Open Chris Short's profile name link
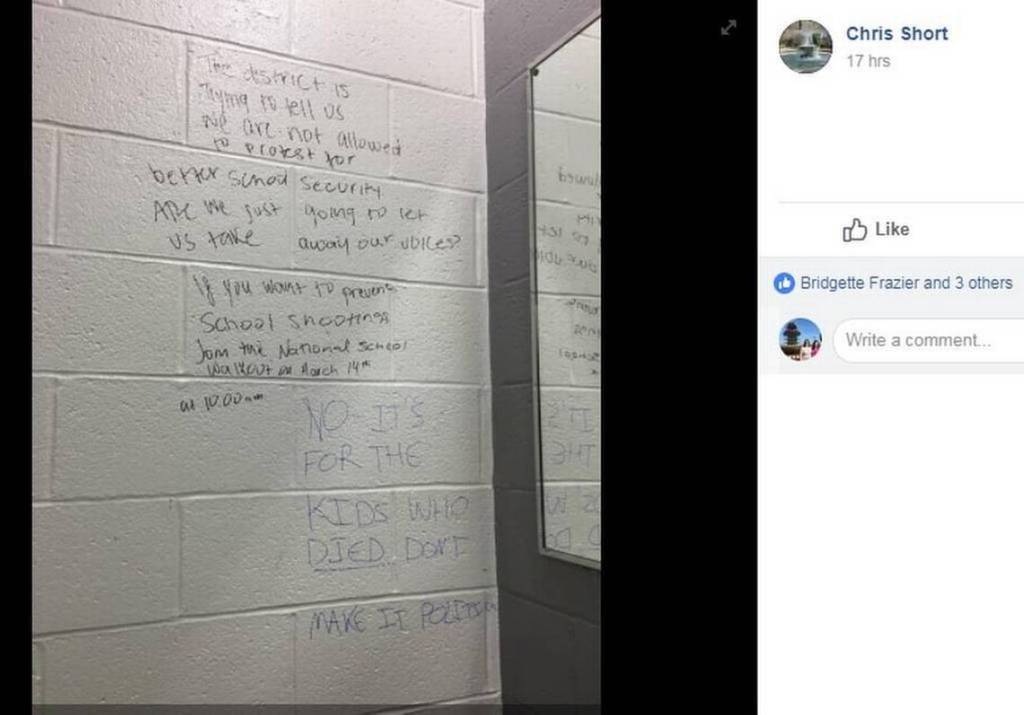The width and height of the screenshot is (1024, 715). (x=897, y=34)
